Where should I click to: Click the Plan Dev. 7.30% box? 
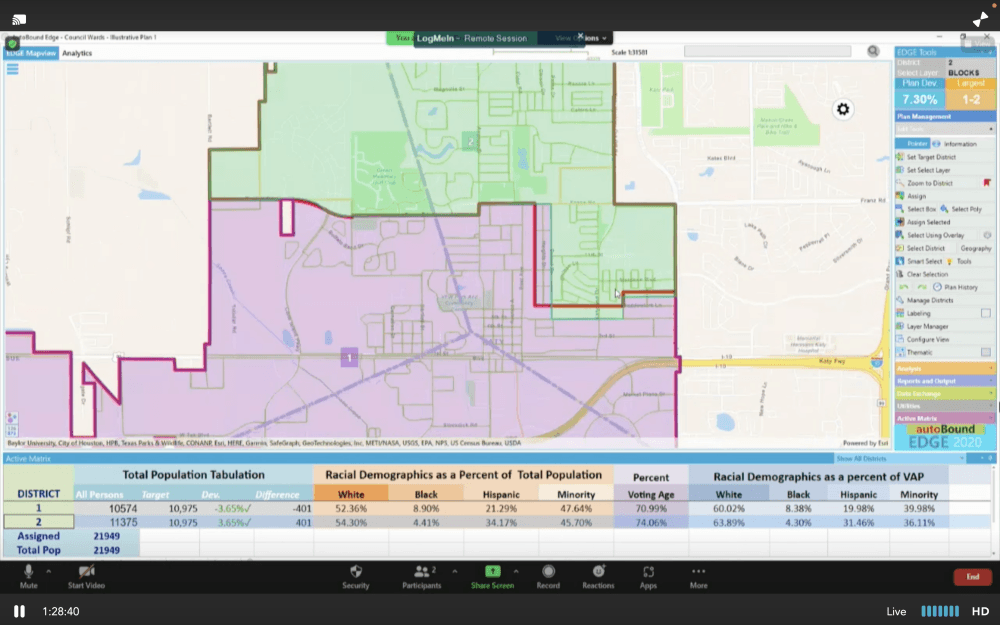click(920, 94)
